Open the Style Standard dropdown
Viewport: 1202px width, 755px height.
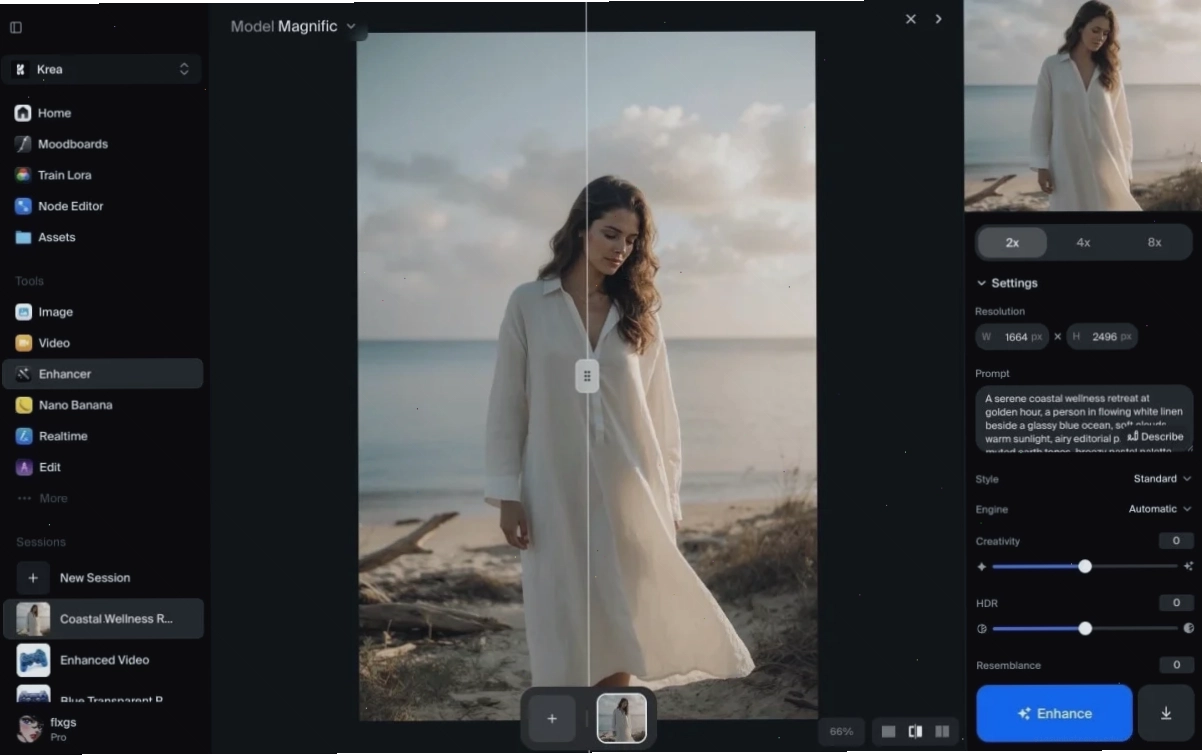(1162, 479)
